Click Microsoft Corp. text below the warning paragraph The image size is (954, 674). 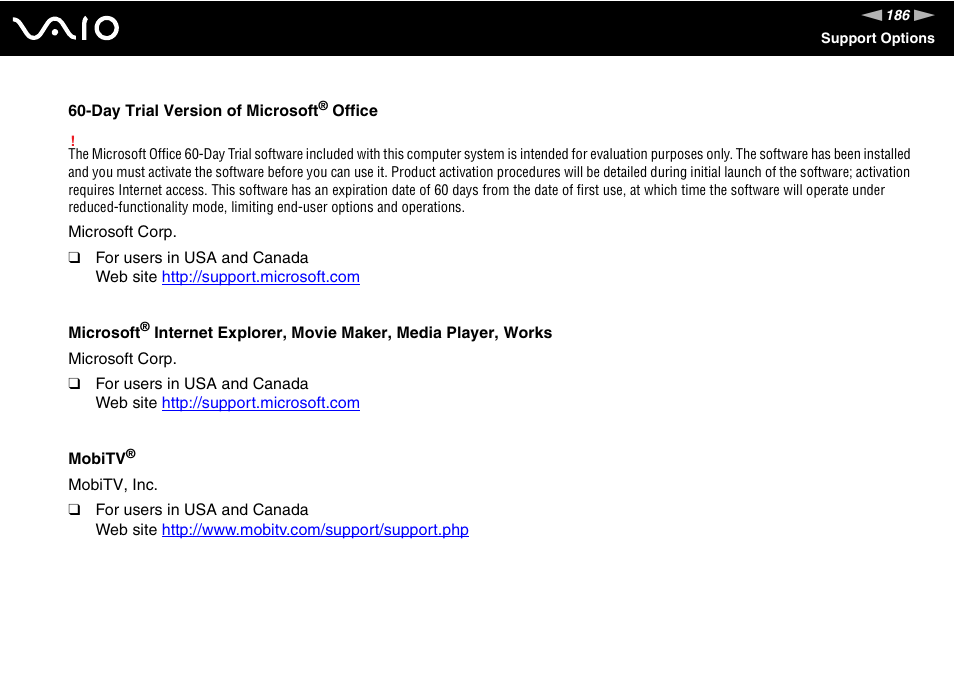[x=122, y=232]
